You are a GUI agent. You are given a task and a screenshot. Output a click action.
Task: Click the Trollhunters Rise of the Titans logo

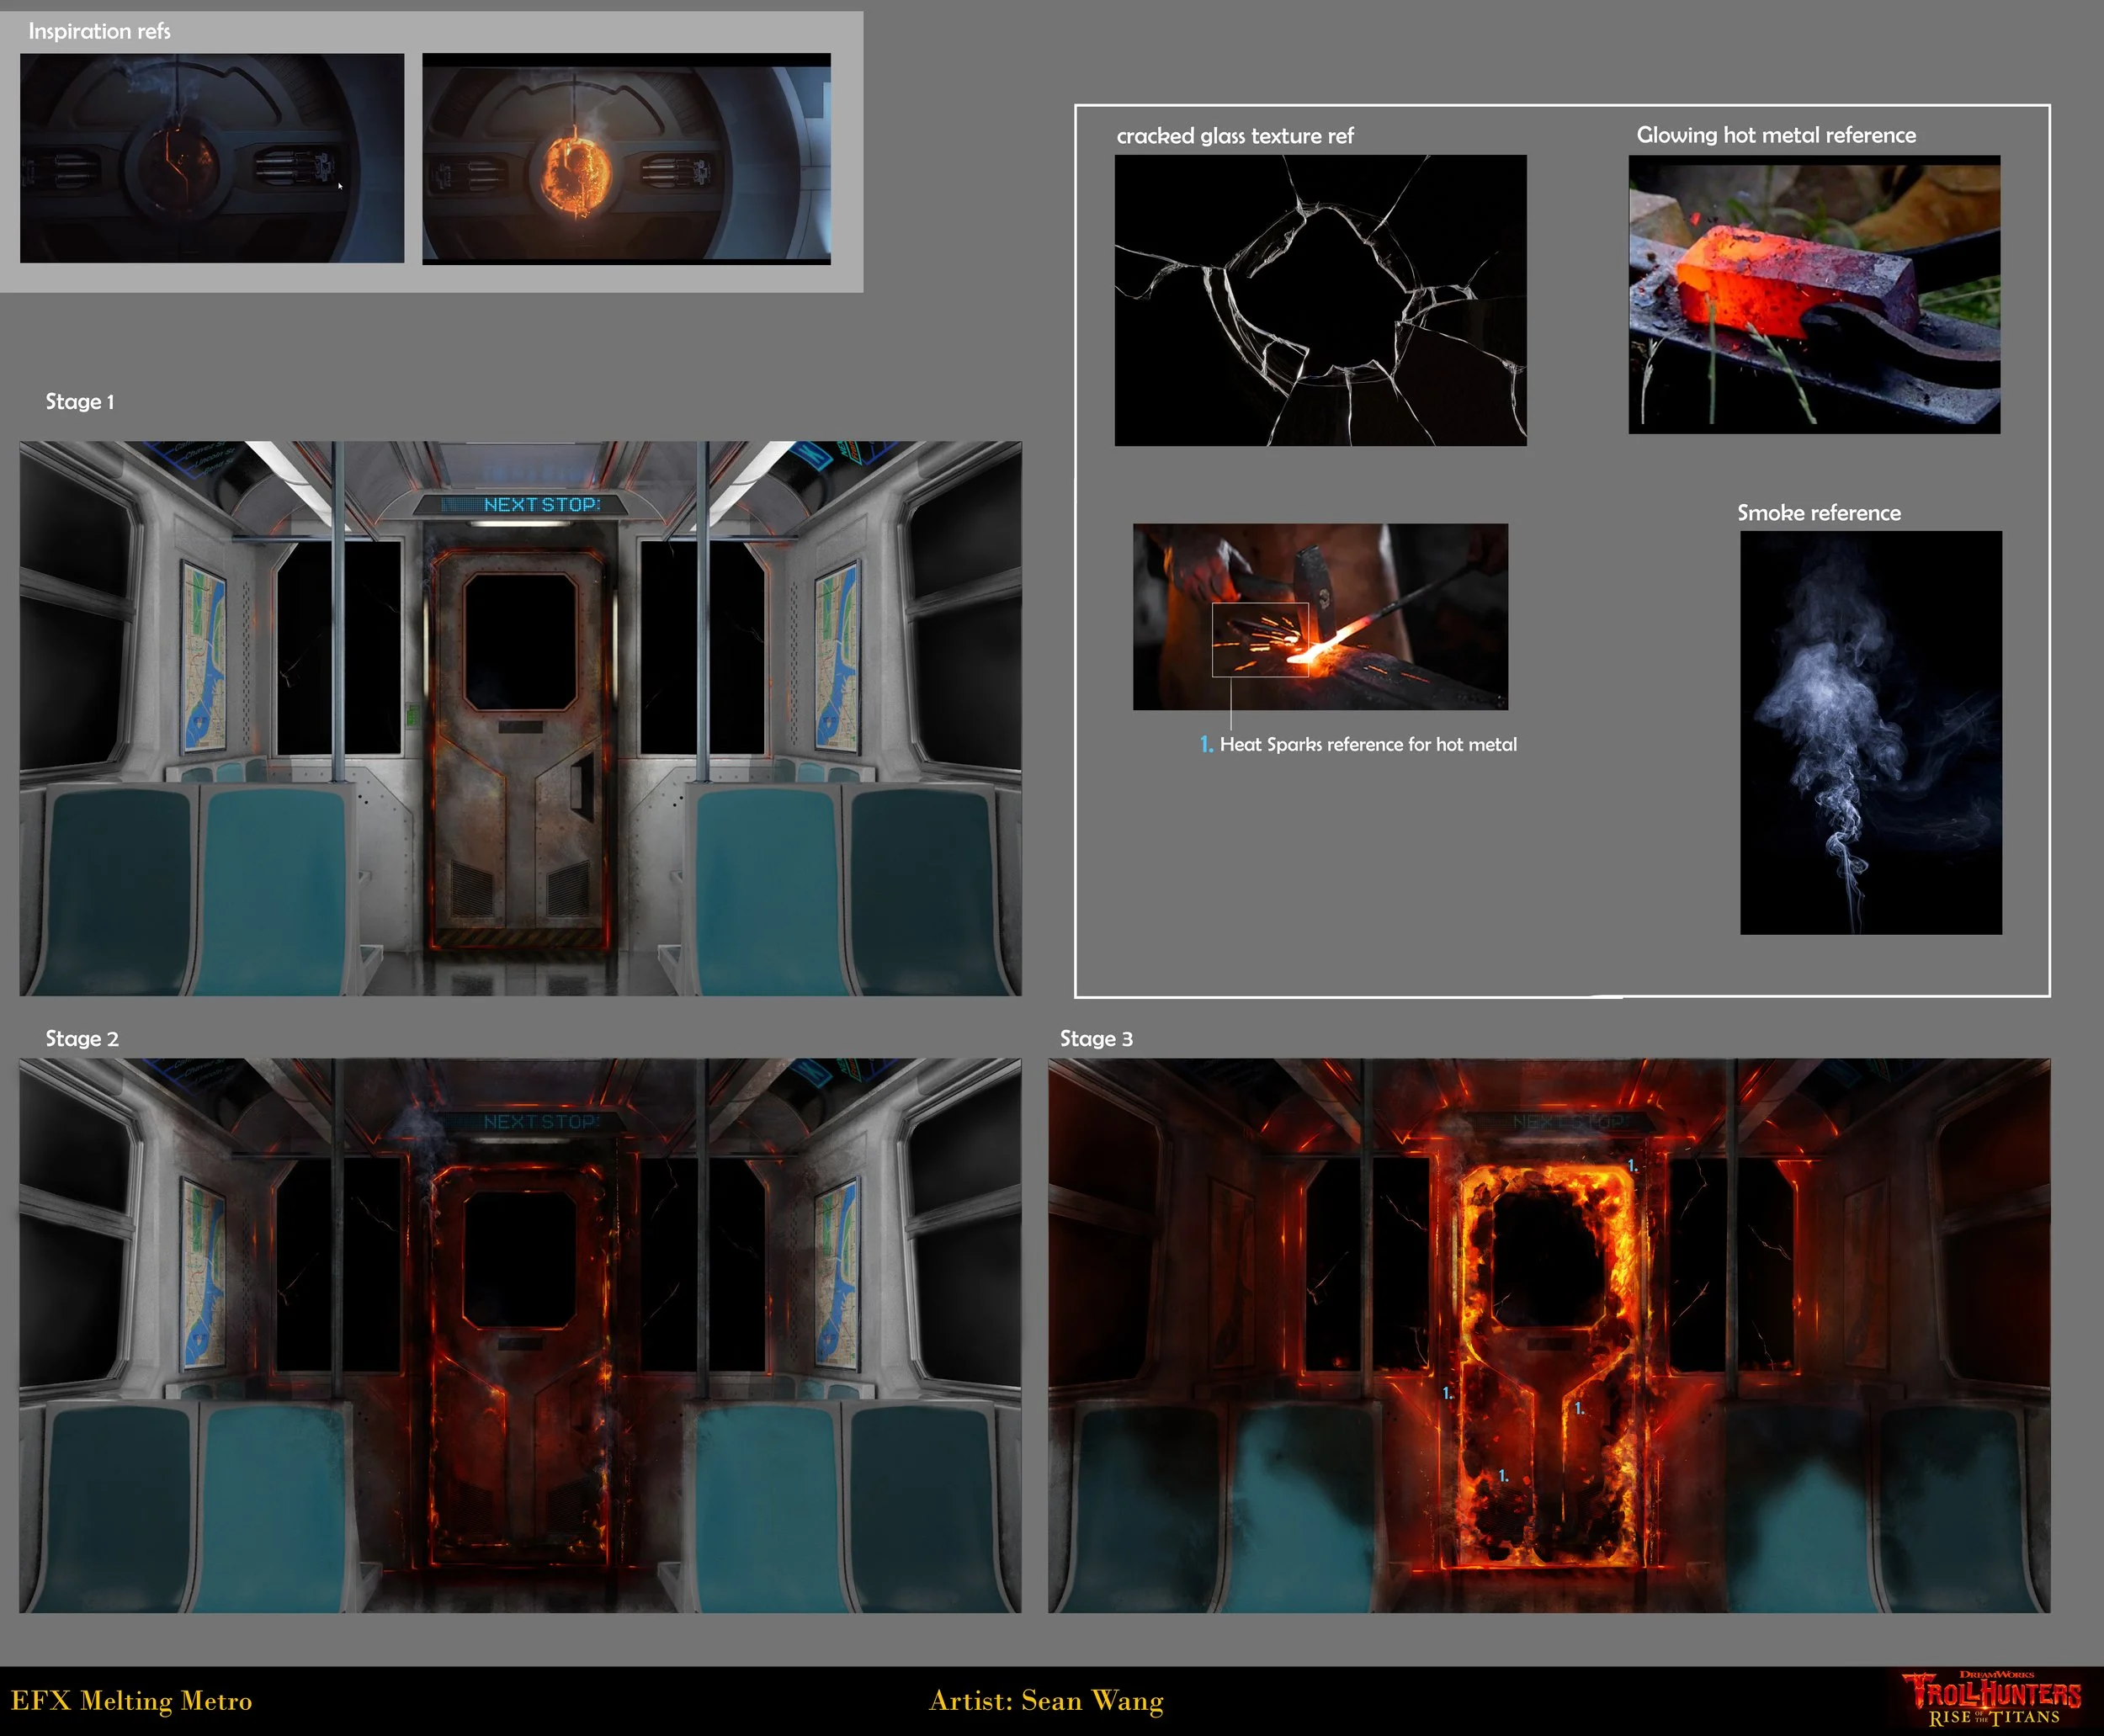1992,1699
